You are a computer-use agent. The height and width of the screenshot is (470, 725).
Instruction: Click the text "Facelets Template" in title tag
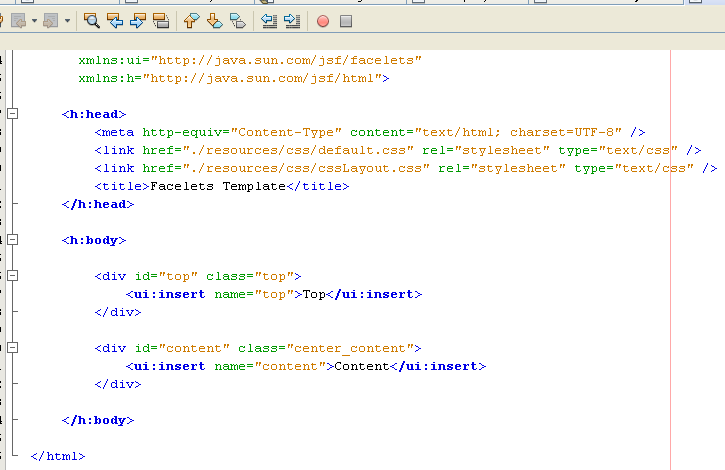pyautogui.click(x=218, y=186)
